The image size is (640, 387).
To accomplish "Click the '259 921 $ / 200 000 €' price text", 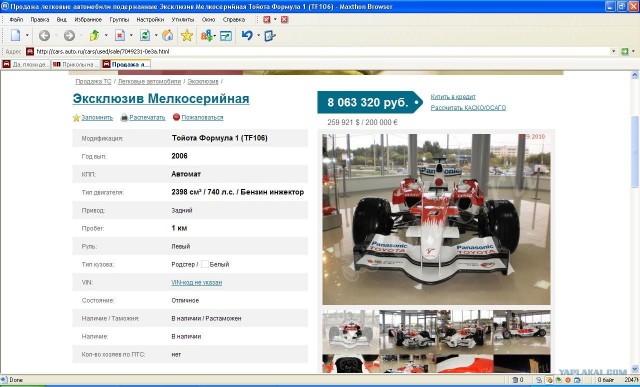I will tap(362, 122).
